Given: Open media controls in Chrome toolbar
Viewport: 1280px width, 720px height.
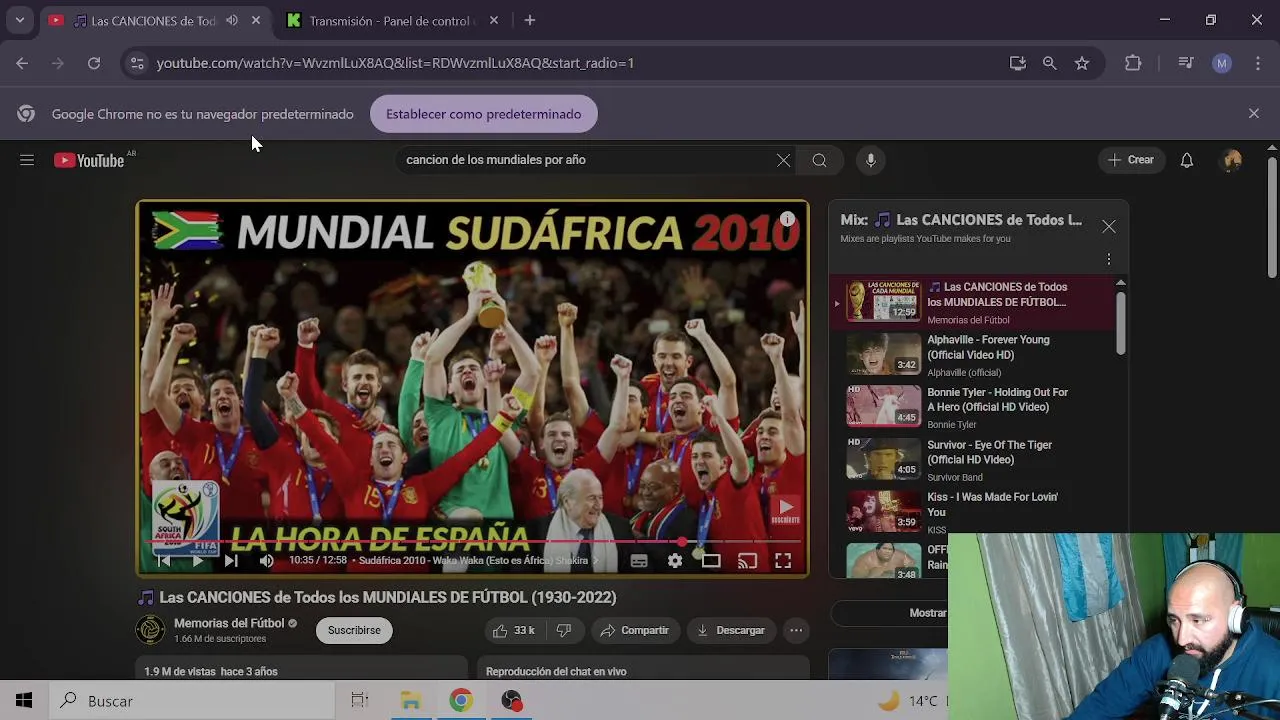Looking at the screenshot, I should (1186, 63).
